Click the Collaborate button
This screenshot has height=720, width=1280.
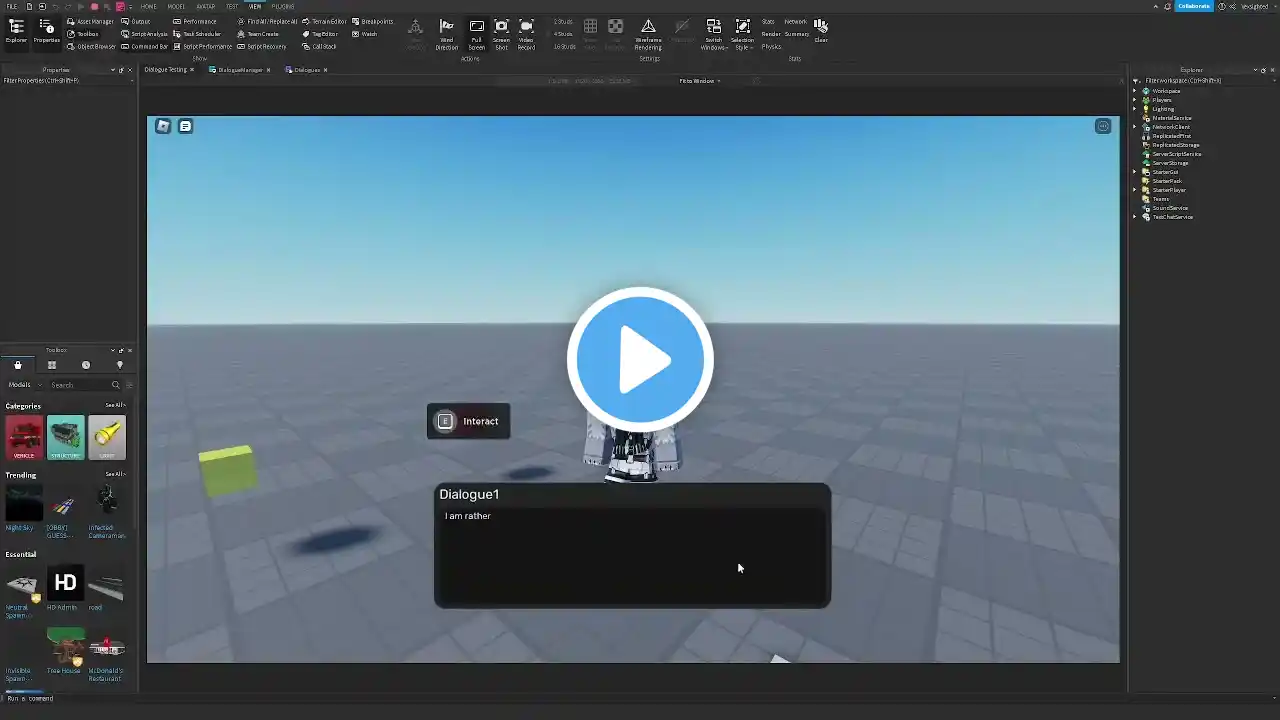[1193, 6]
